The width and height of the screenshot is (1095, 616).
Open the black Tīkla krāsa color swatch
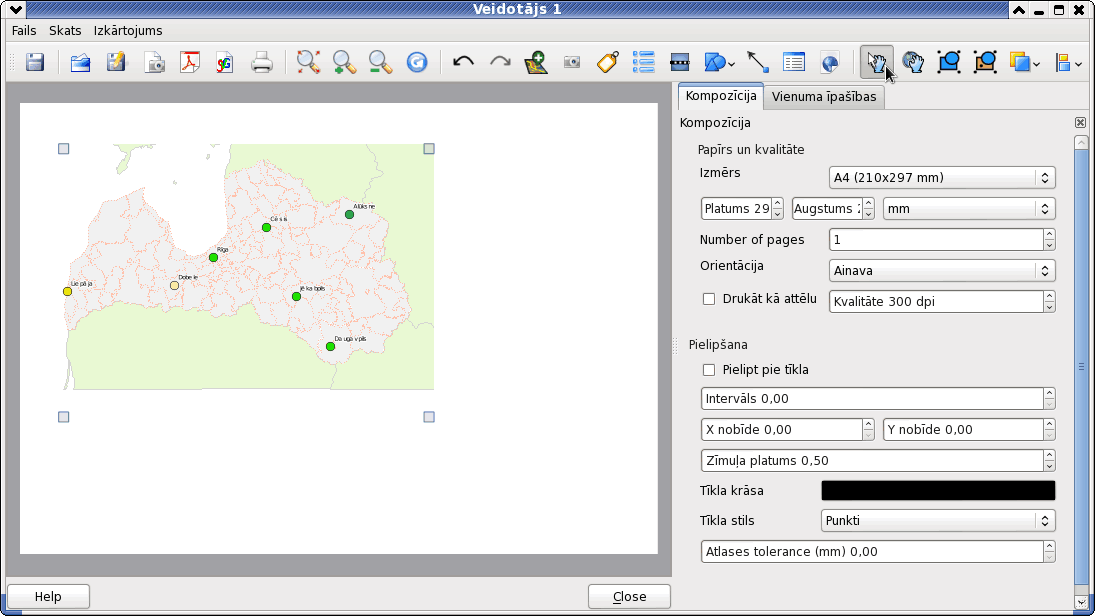[x=938, y=490]
